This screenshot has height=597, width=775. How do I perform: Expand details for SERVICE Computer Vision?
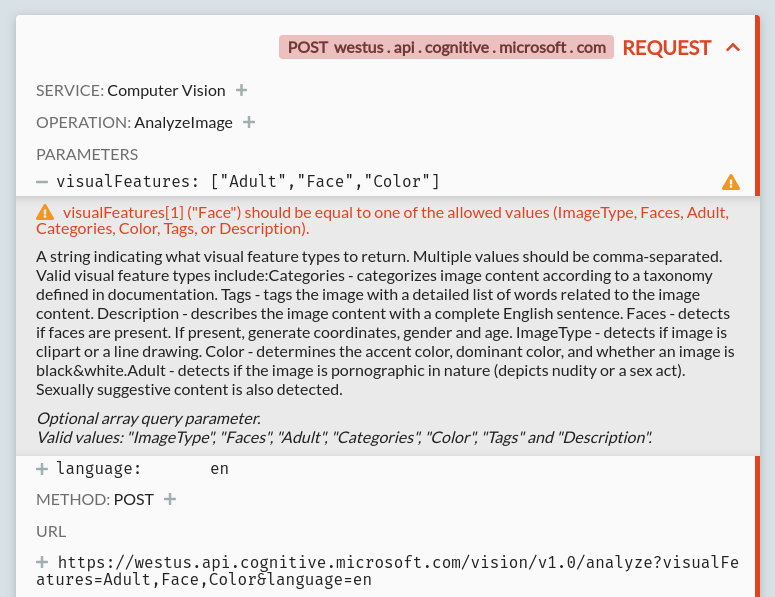(x=241, y=90)
